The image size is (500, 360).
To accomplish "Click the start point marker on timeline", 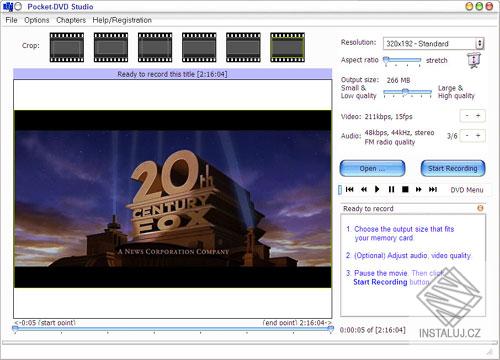I will (15, 329).
